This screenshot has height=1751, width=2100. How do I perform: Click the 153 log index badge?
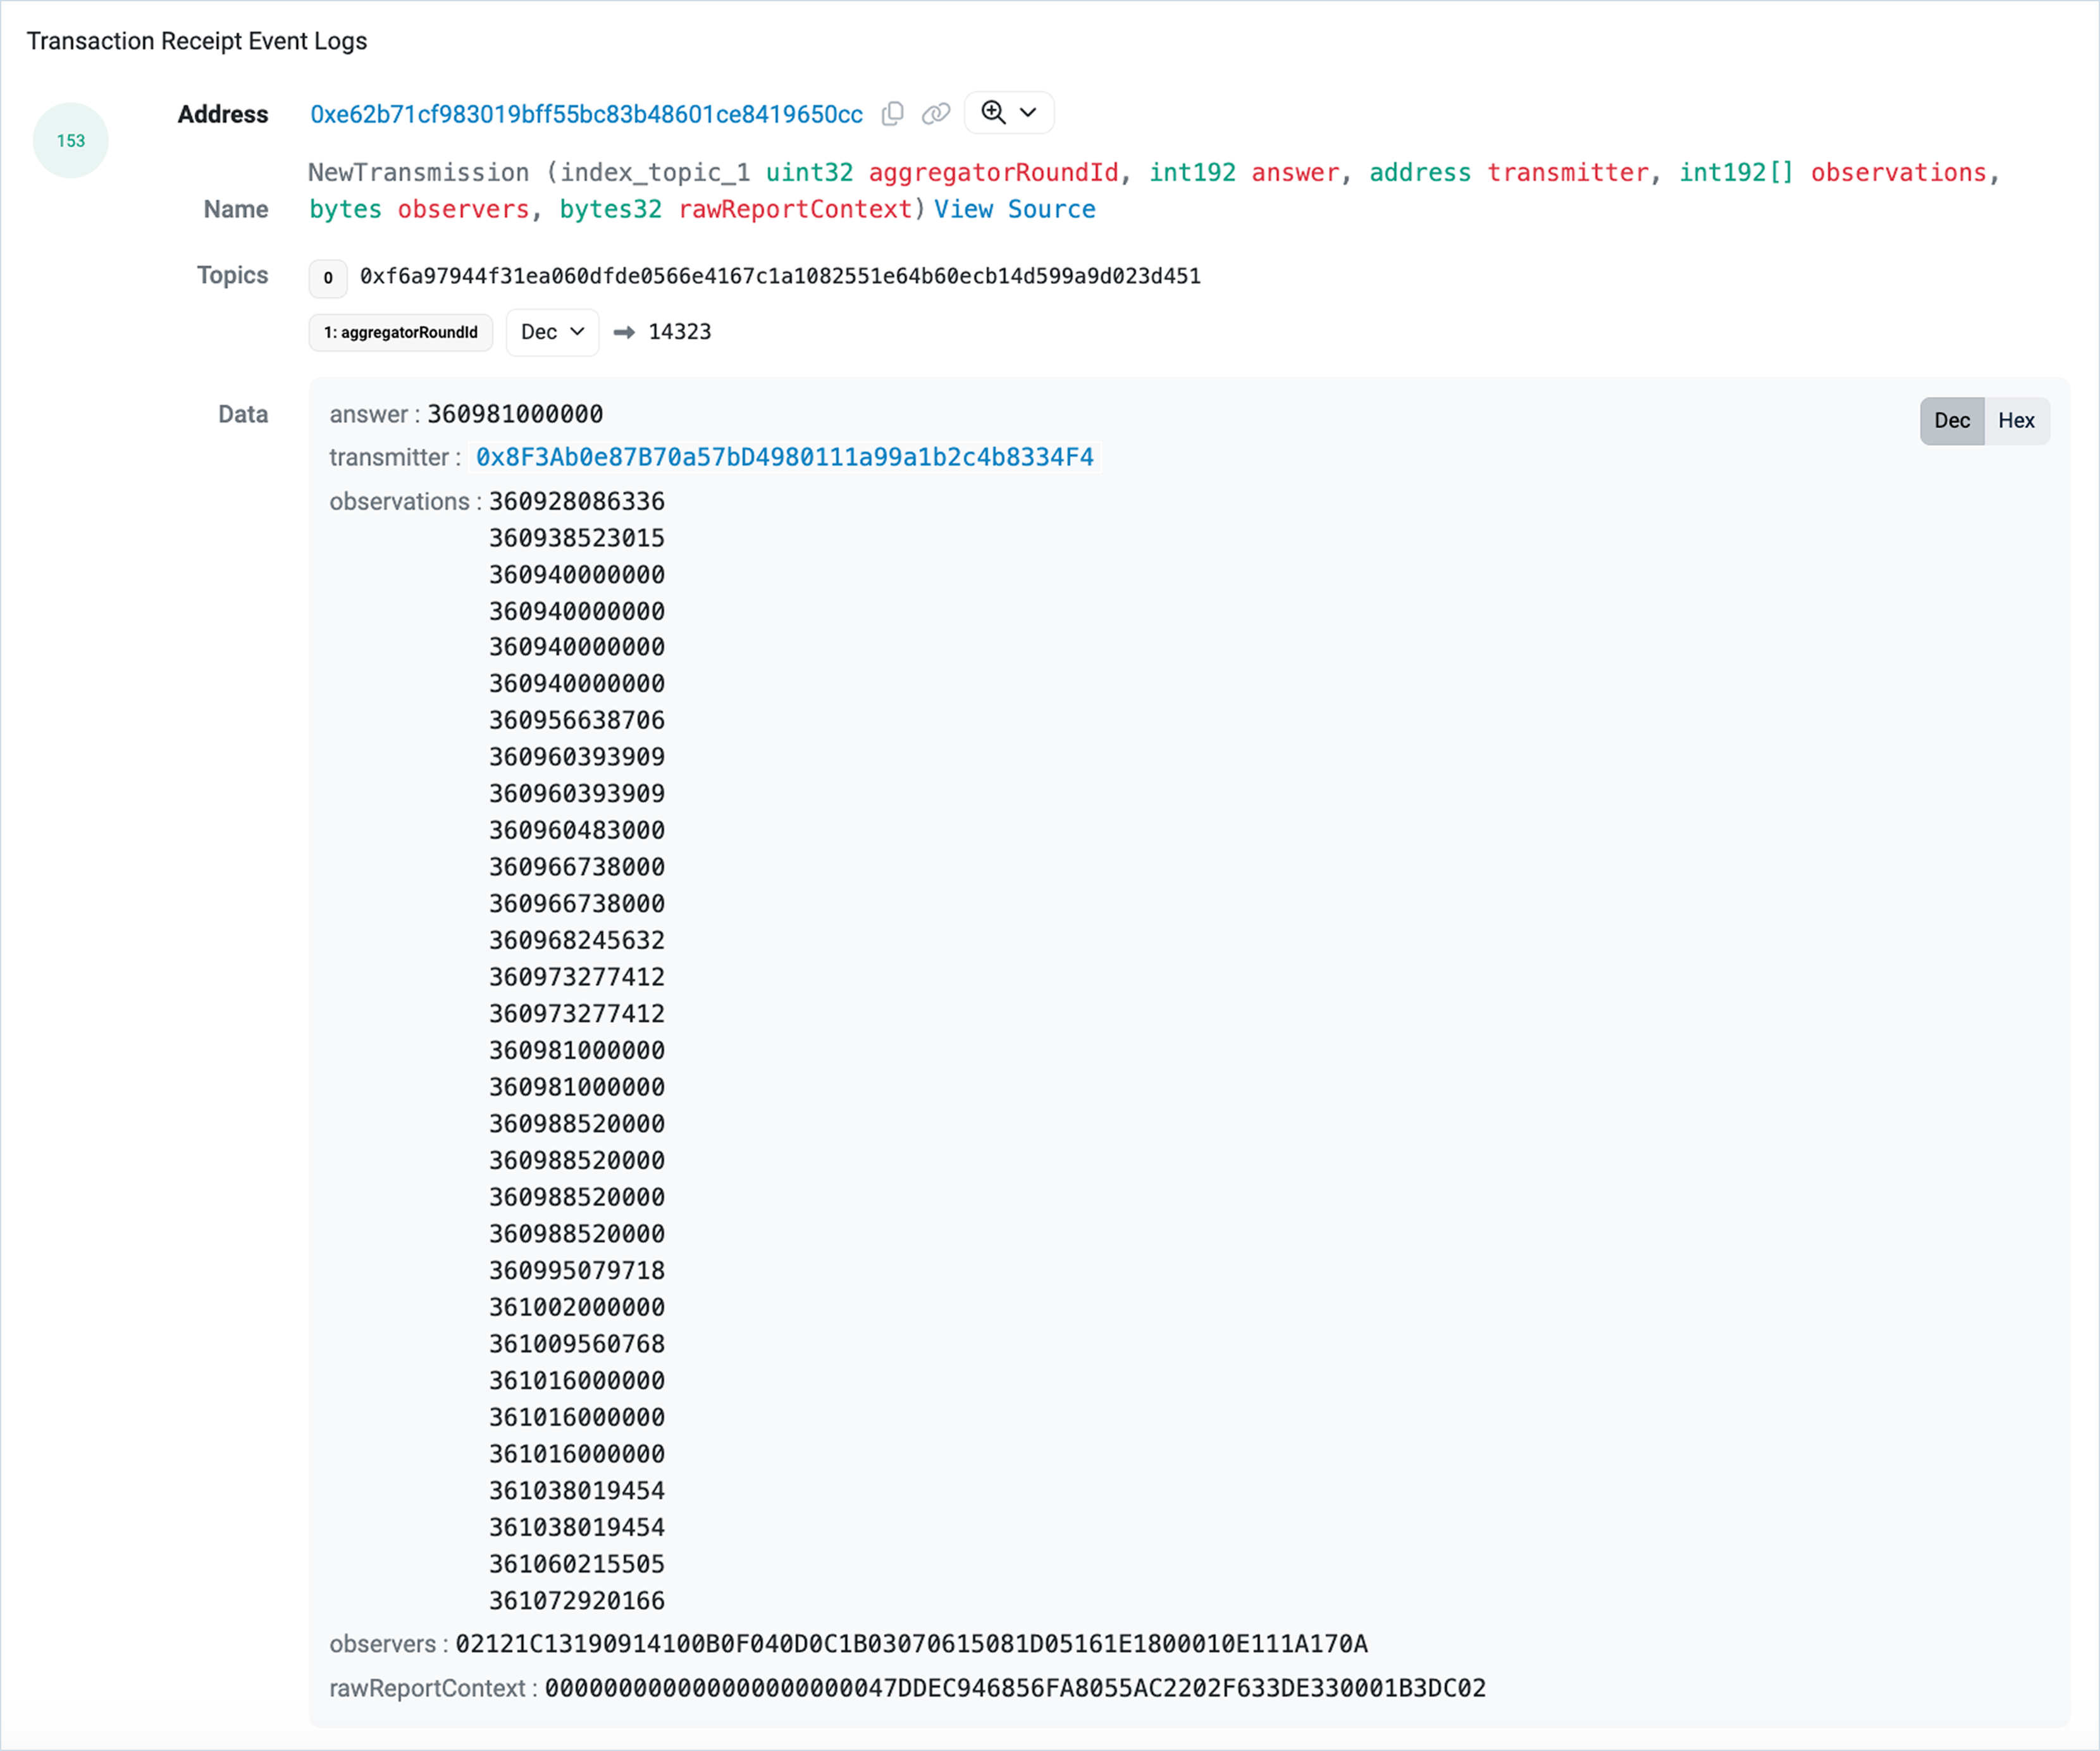pos(70,141)
